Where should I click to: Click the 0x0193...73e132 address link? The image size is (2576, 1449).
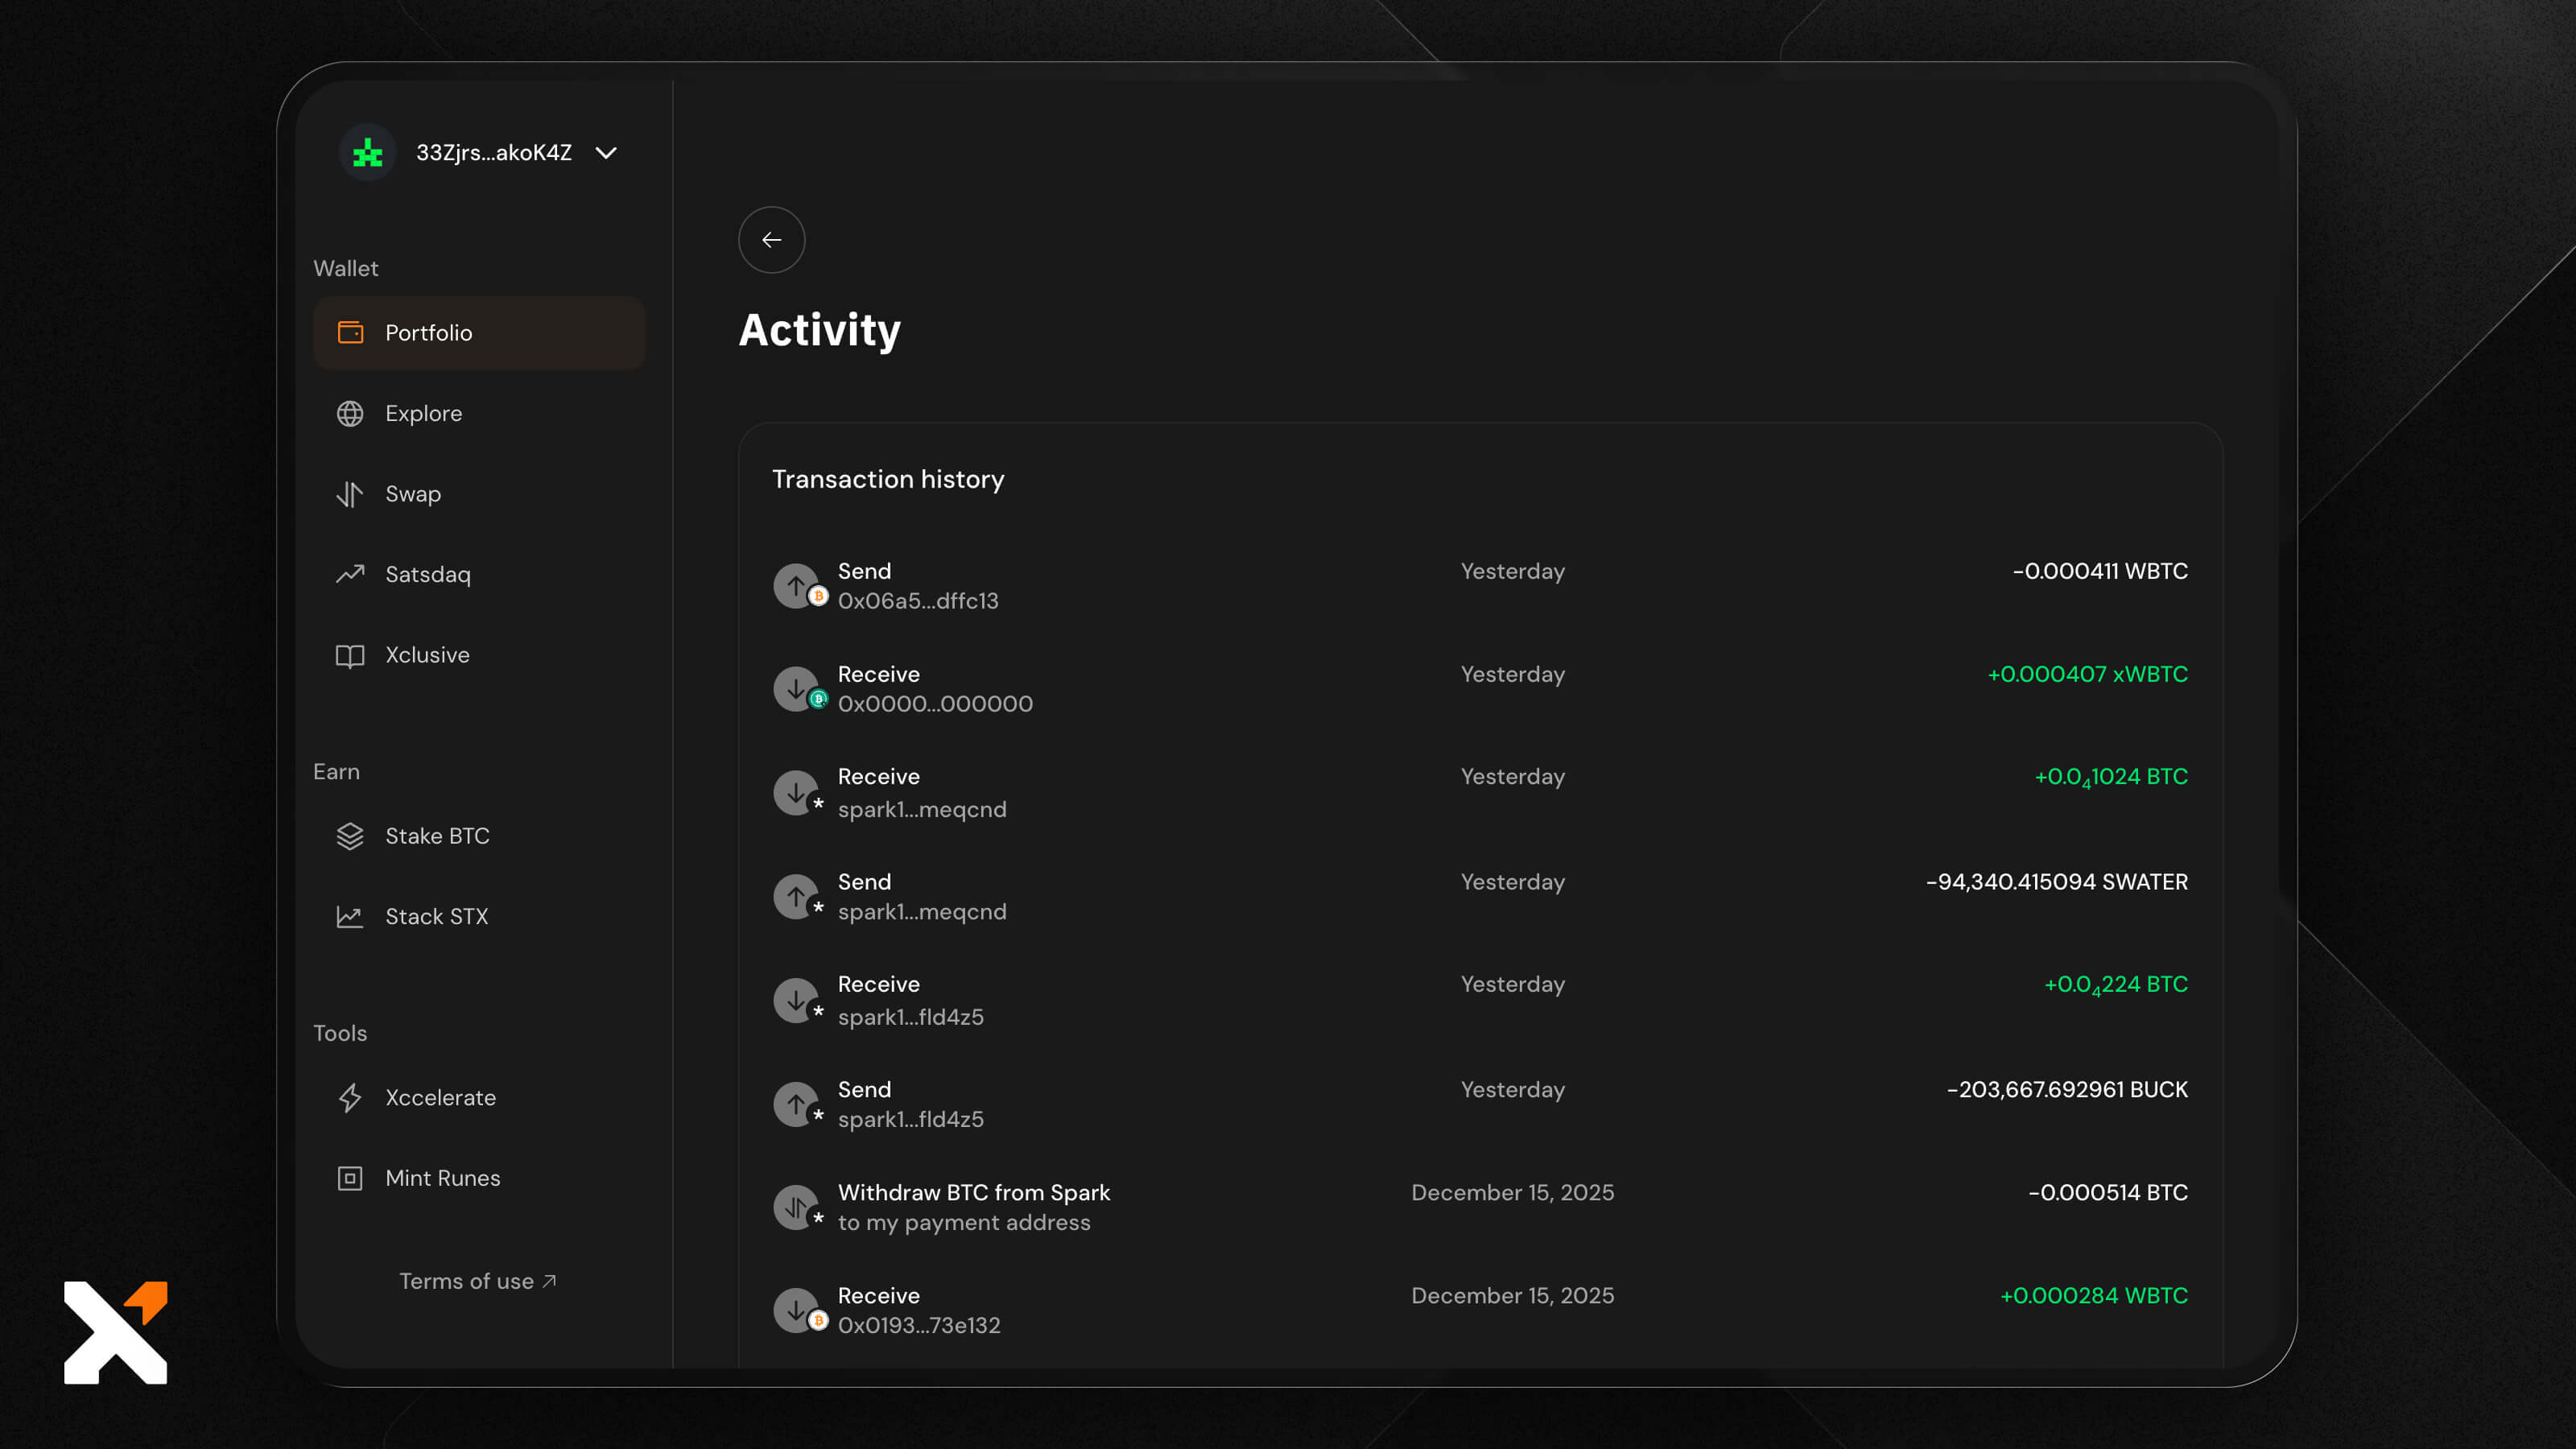coord(918,1325)
